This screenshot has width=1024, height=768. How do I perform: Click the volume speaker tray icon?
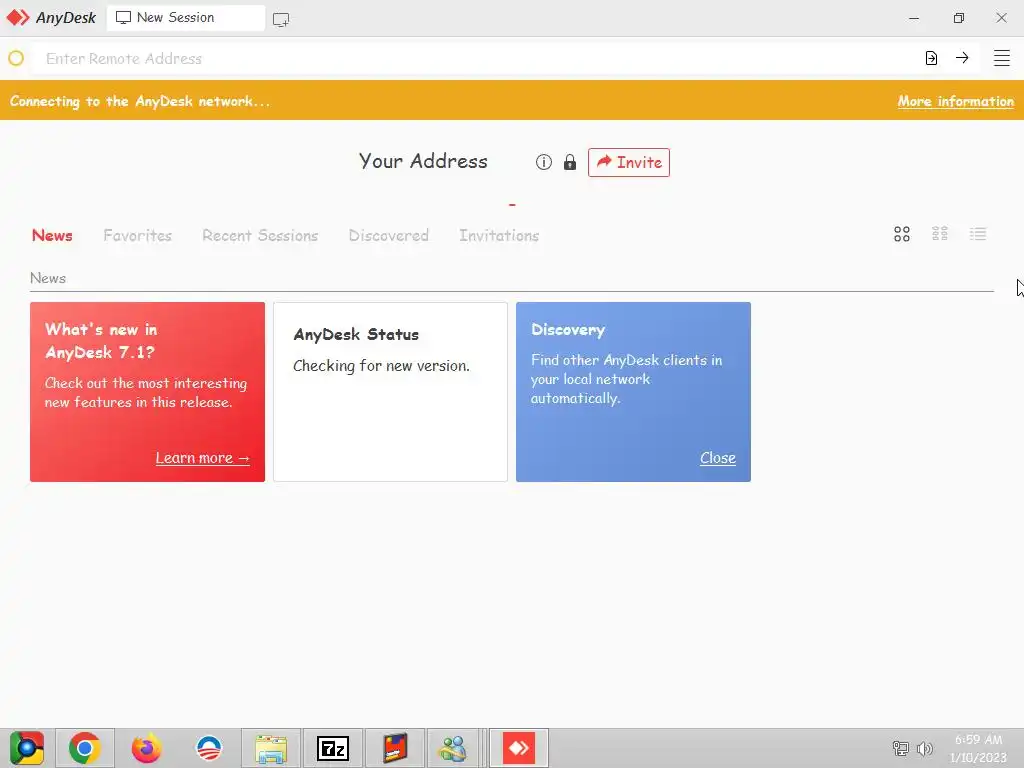925,748
